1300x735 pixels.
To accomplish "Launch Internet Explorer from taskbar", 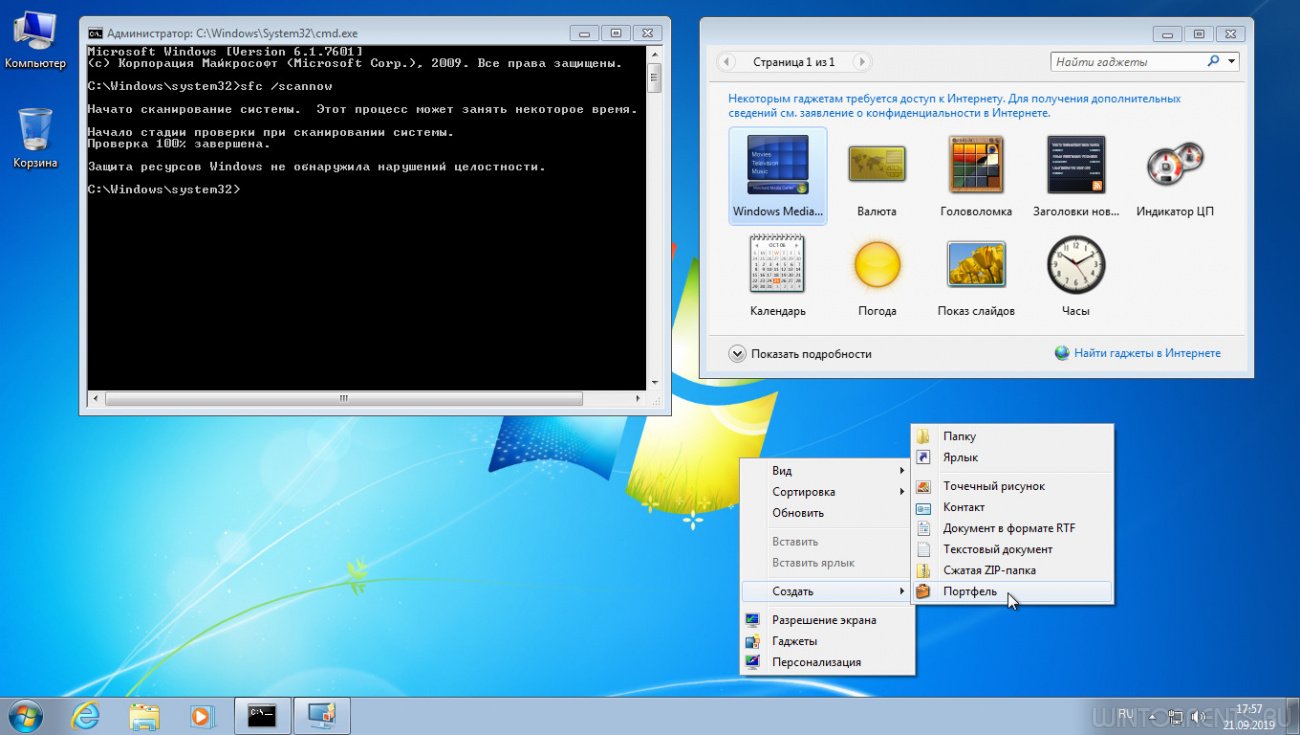I will click(86, 716).
